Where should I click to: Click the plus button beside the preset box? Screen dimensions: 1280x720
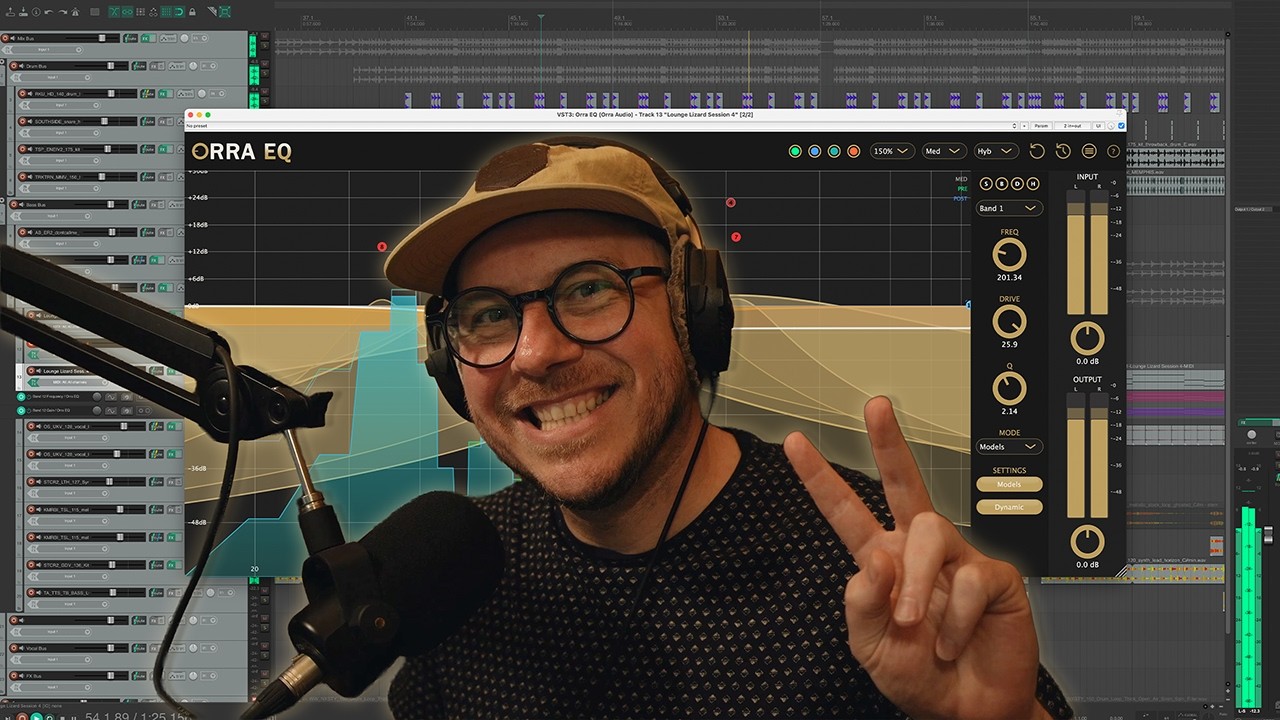pos(1024,126)
